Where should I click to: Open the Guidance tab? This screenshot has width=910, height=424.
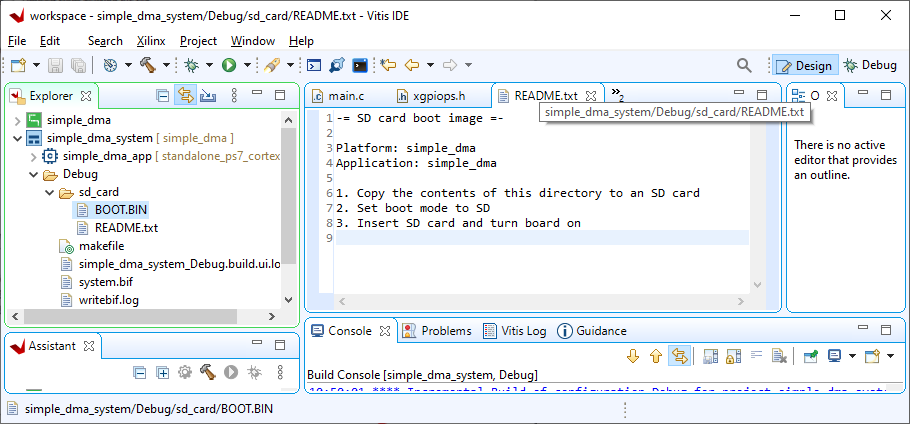click(591, 331)
